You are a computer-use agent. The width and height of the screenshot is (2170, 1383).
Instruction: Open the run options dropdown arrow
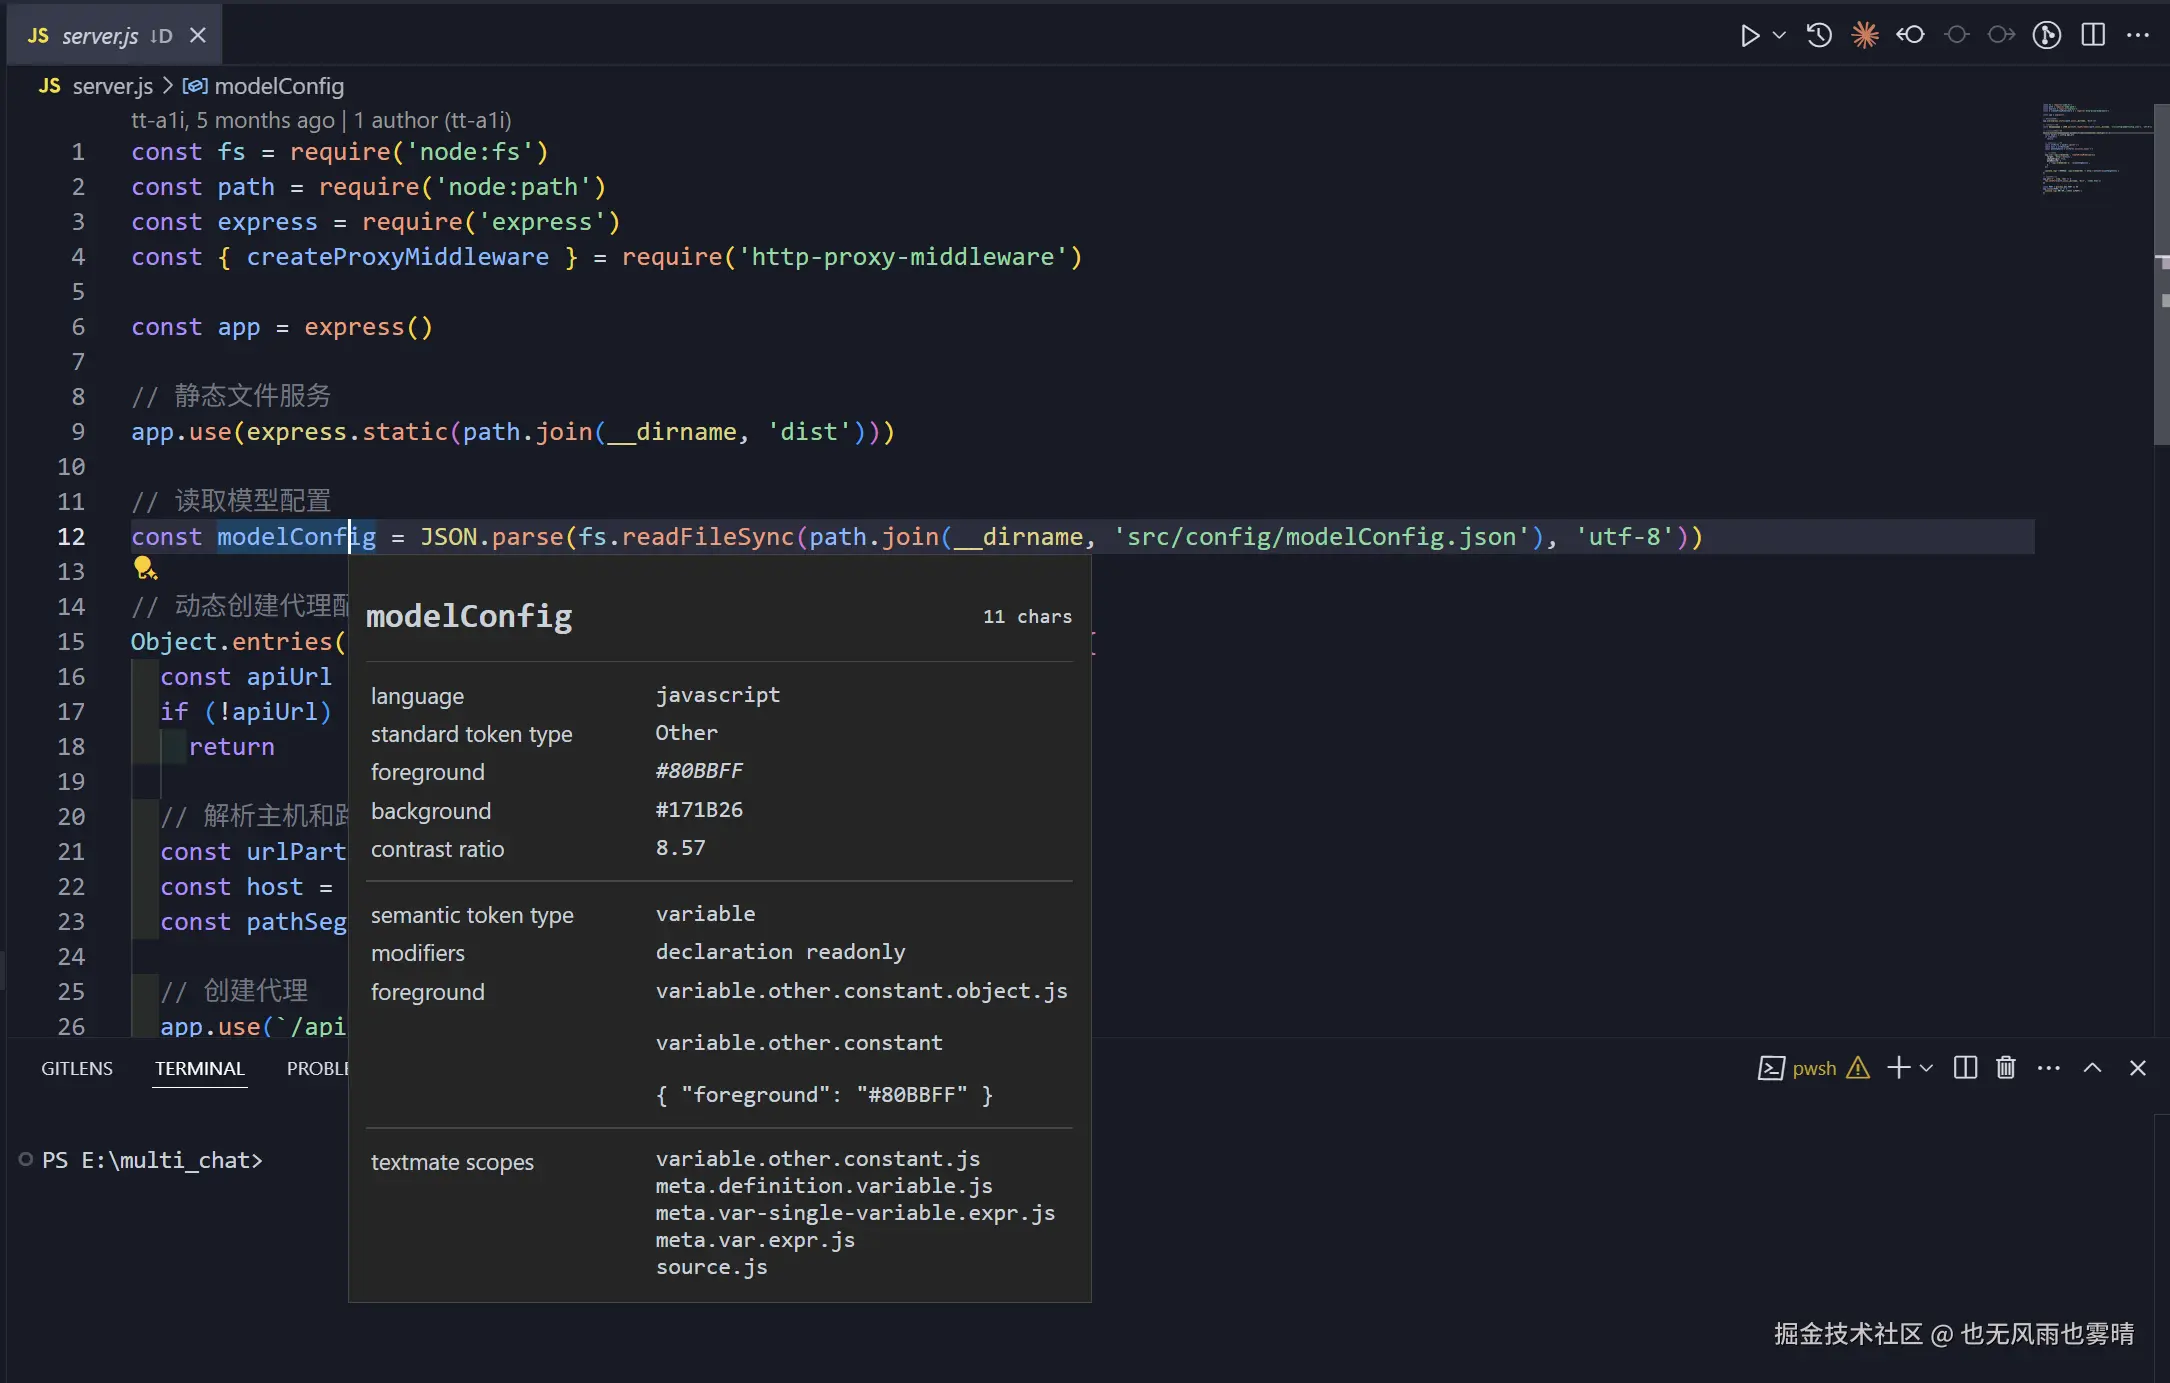pyautogui.click(x=1779, y=36)
